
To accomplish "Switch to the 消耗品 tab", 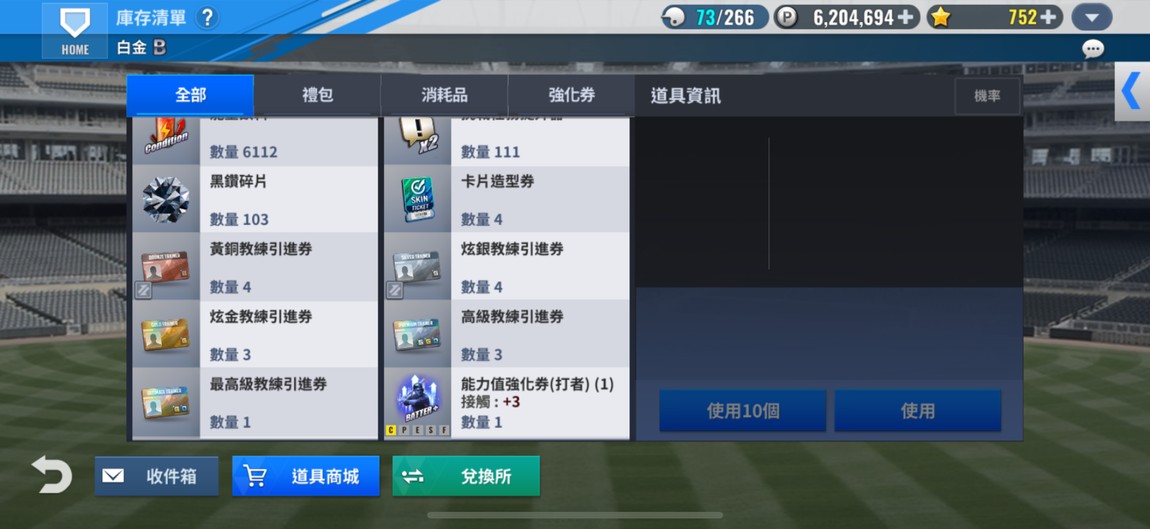I will [x=444, y=95].
